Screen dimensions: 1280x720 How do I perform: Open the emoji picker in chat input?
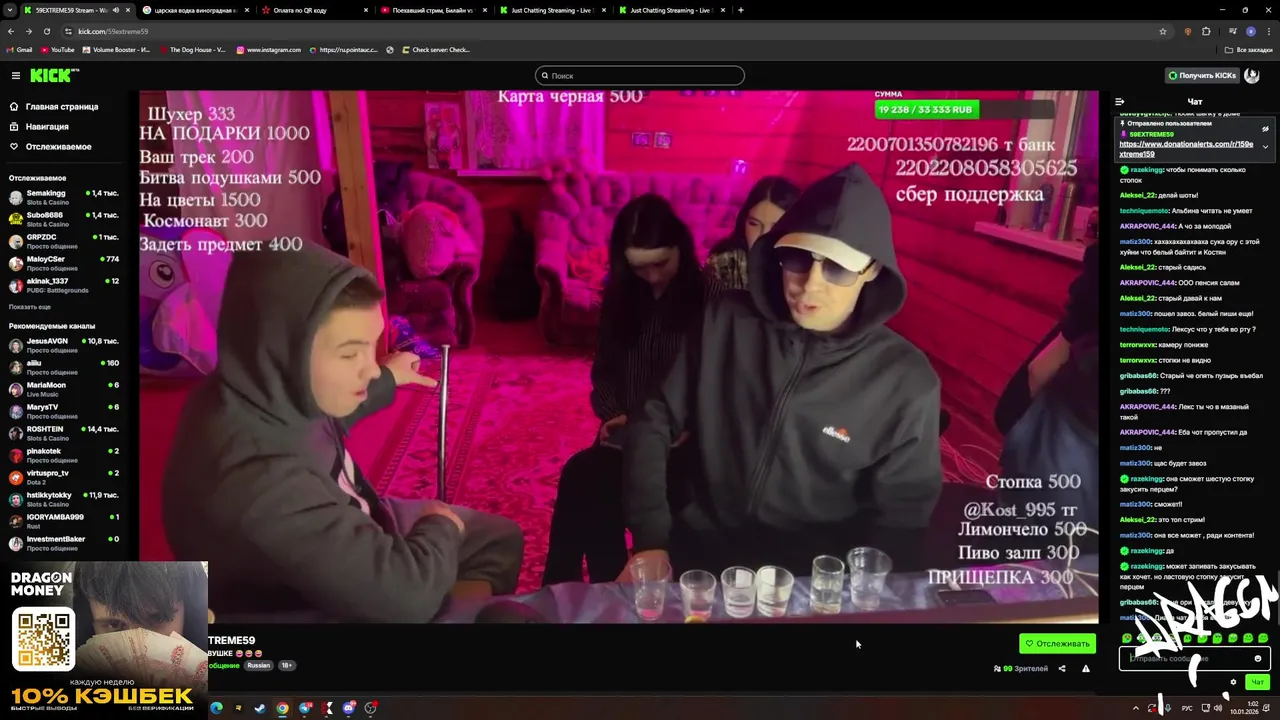(x=1258, y=658)
